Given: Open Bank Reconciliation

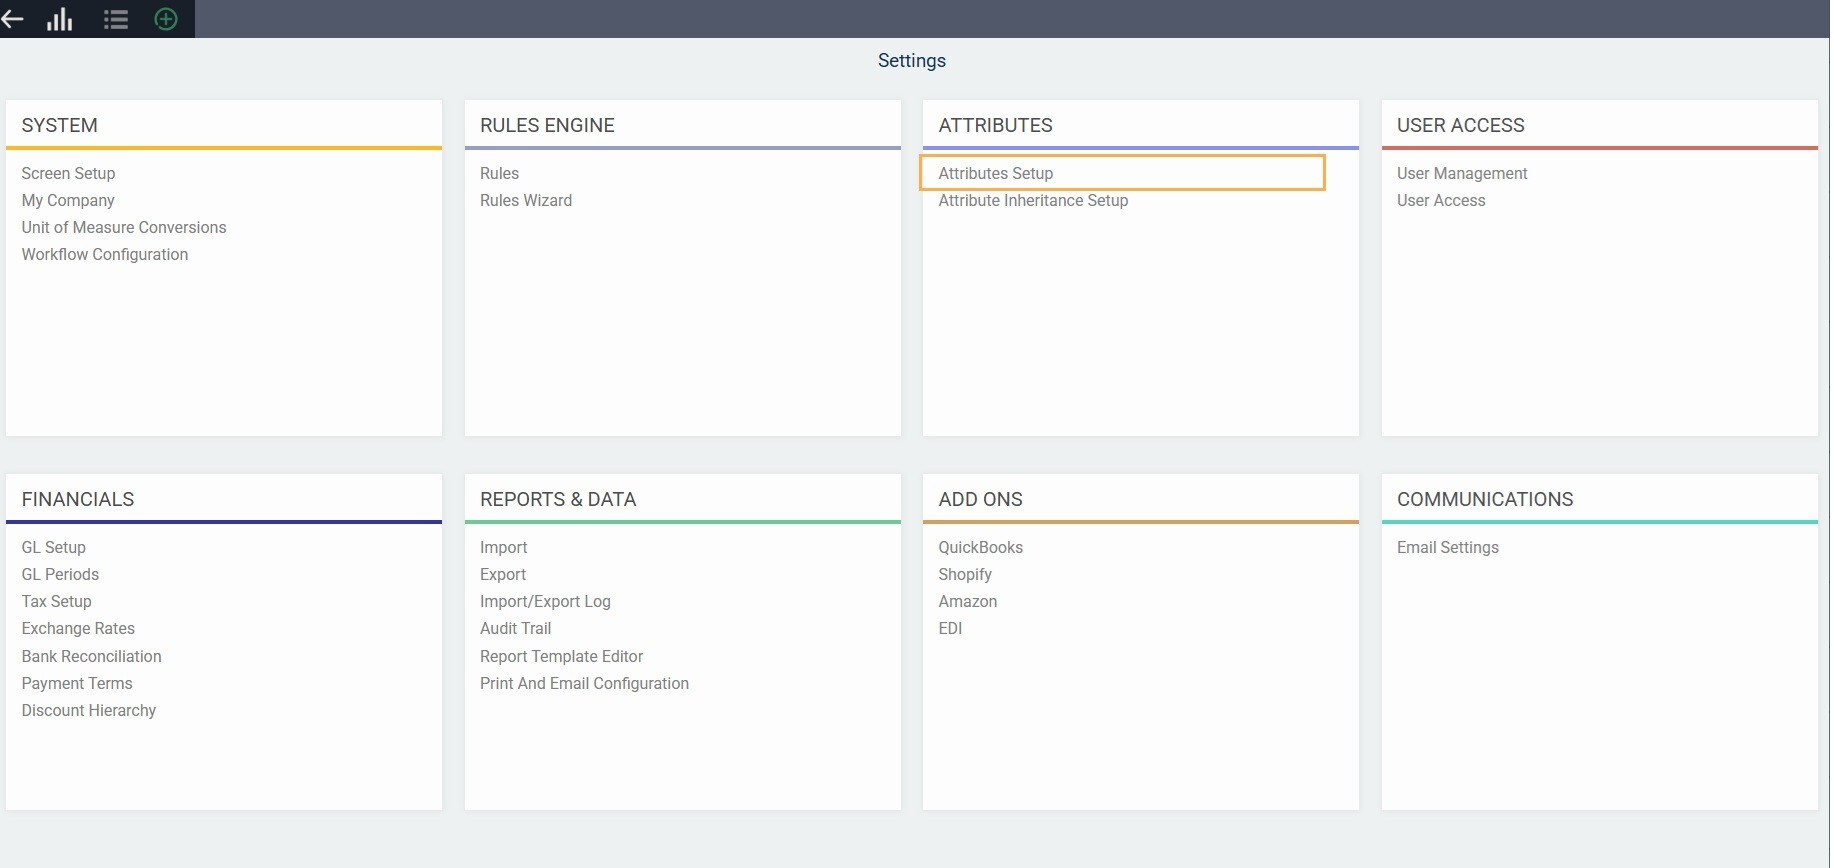Looking at the screenshot, I should (91, 656).
